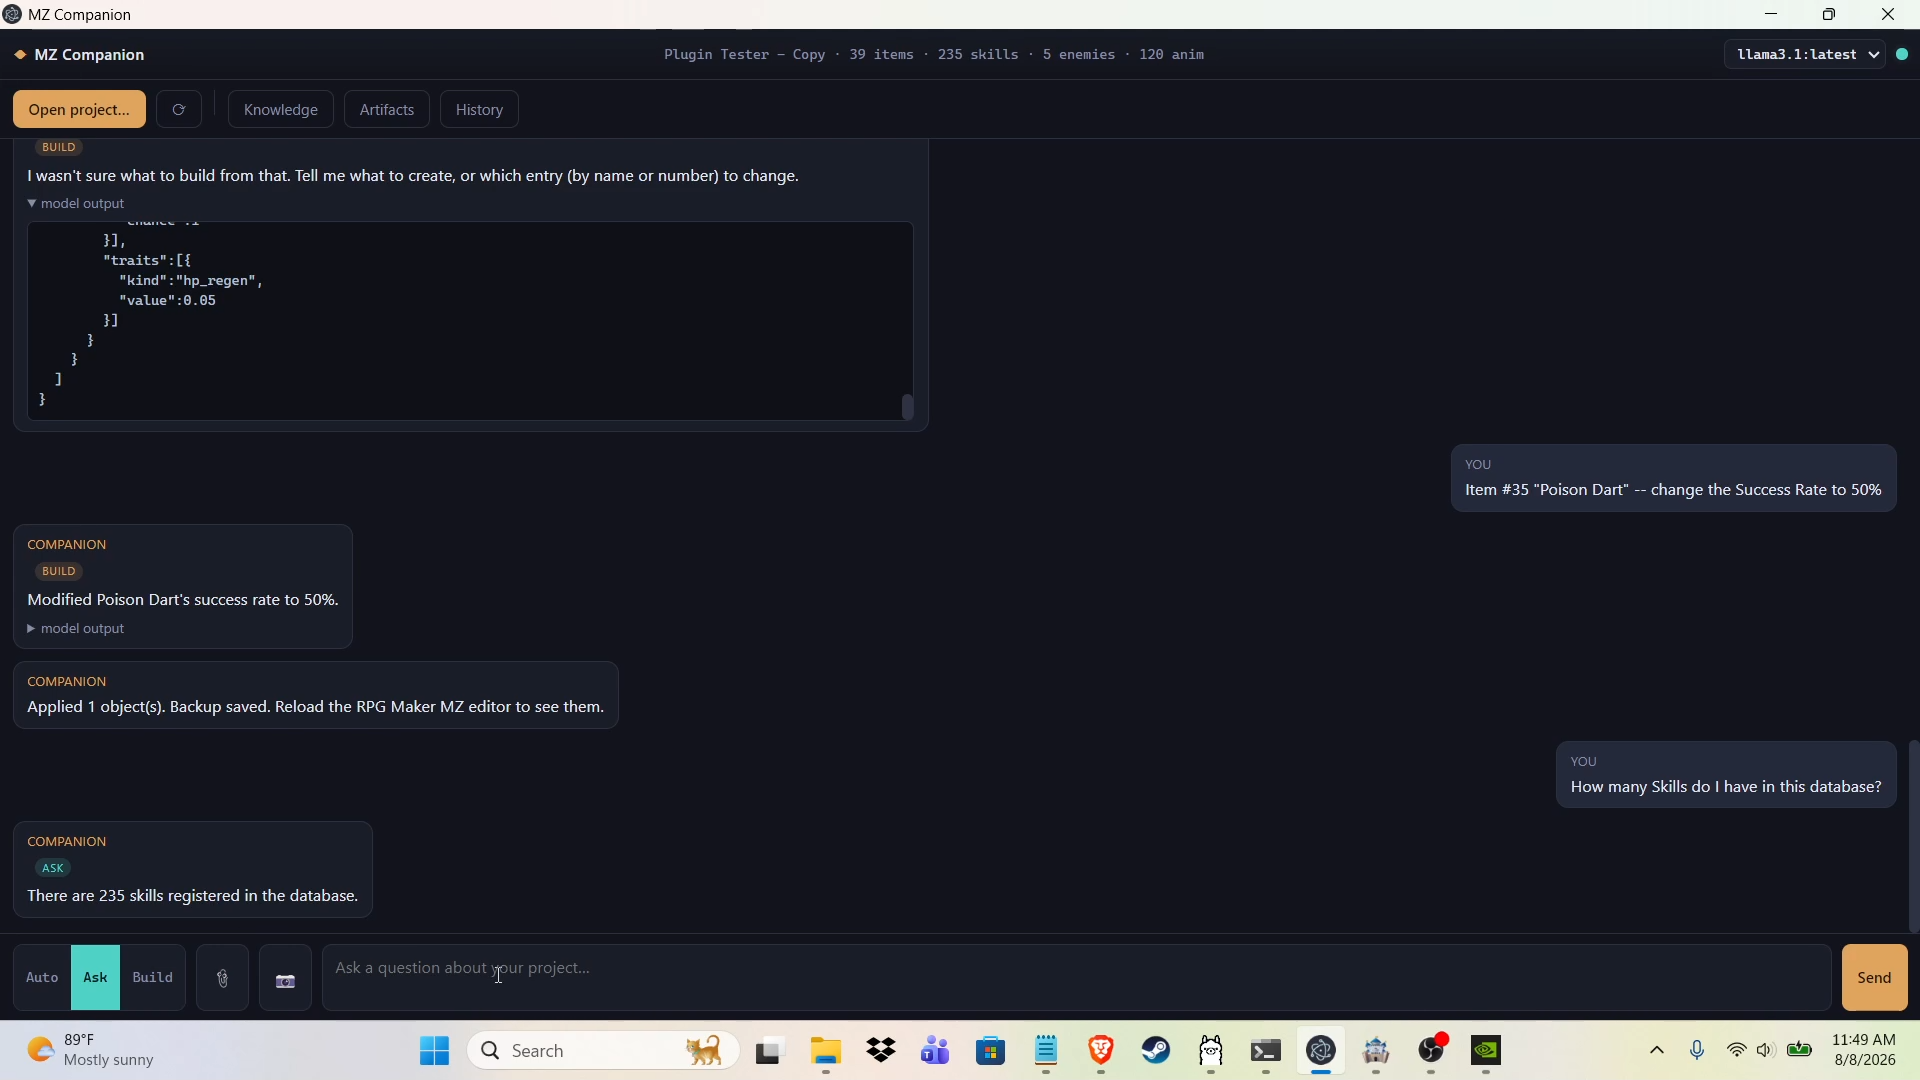Click the camera screenshot icon
The image size is (1920, 1080).
pos(286,979)
